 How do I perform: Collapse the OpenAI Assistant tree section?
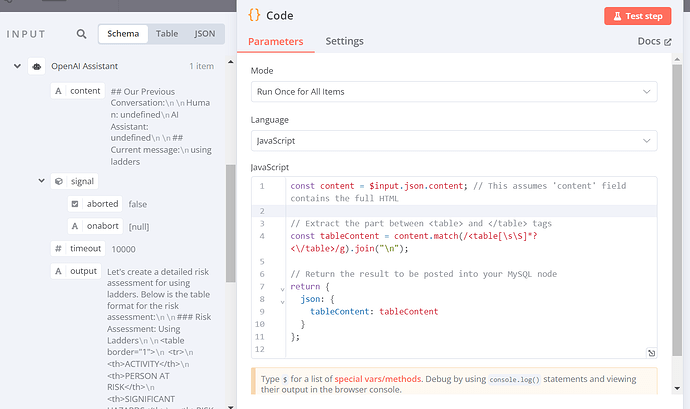(x=17, y=66)
